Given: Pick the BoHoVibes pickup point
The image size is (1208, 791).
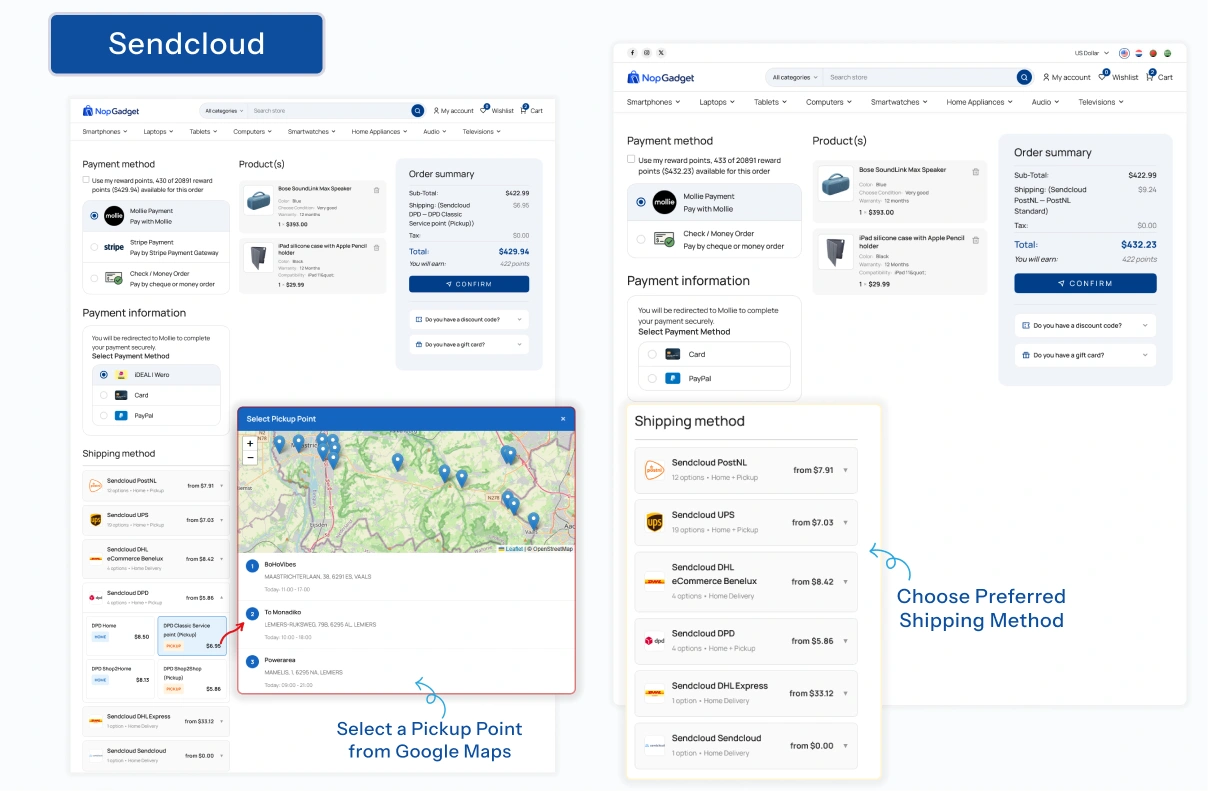Looking at the screenshot, I should click(406, 577).
